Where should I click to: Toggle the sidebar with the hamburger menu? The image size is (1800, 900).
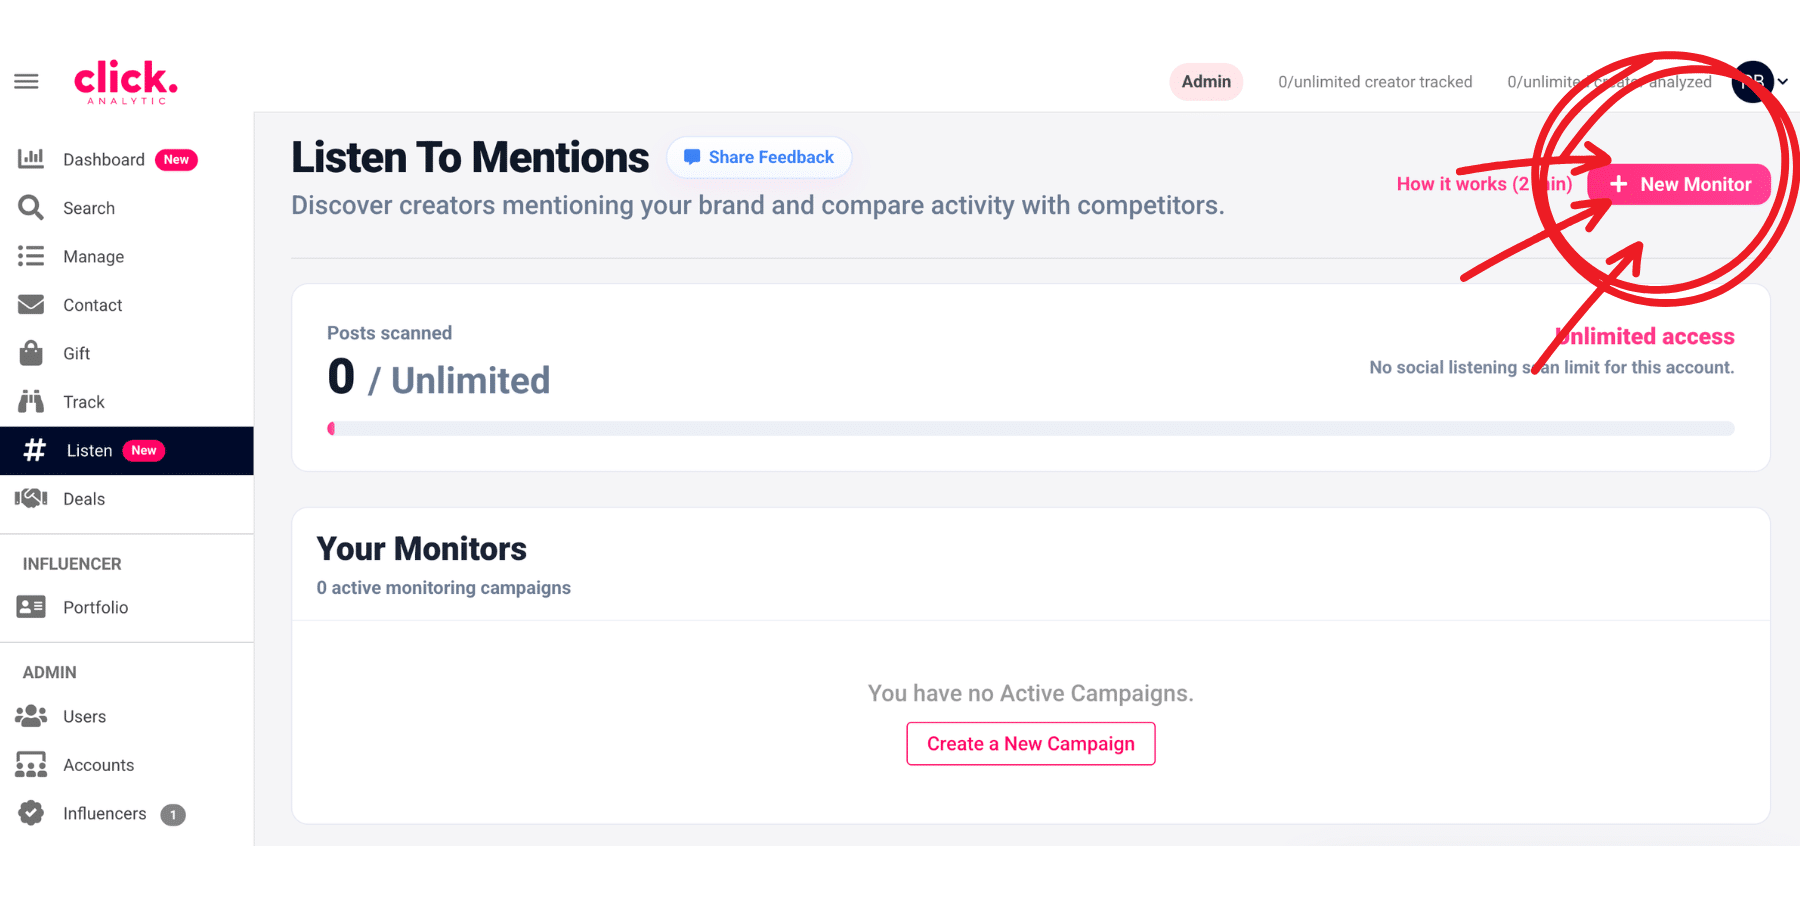coord(26,81)
